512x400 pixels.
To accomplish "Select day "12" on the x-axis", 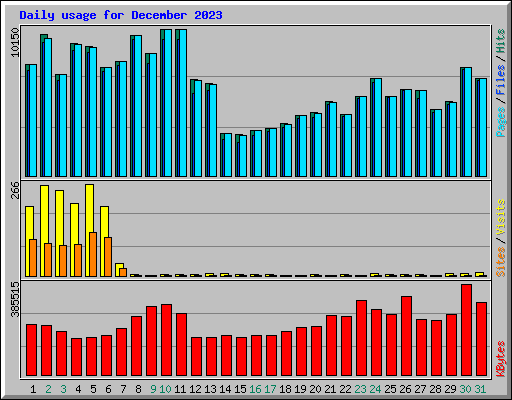I will pos(195,389).
